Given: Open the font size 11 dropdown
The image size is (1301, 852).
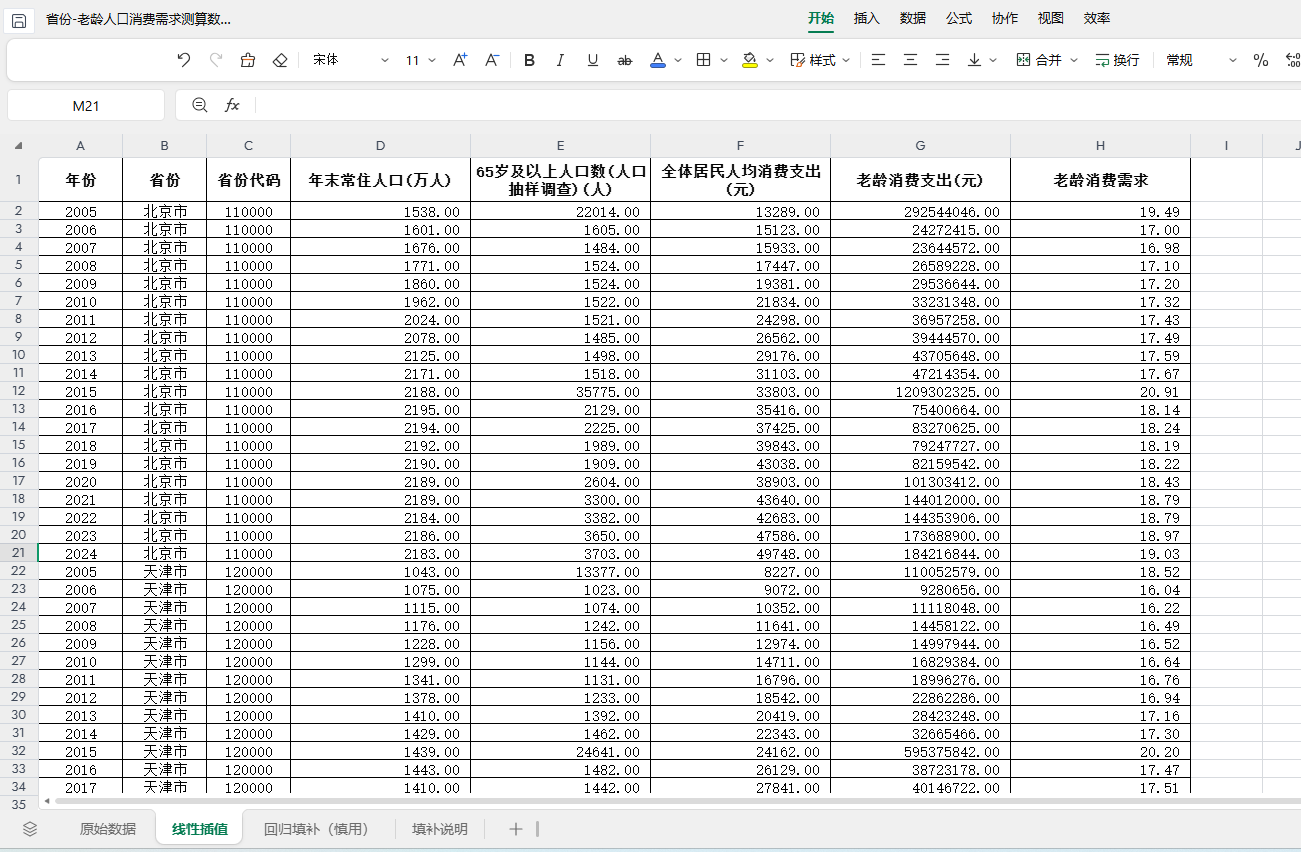Looking at the screenshot, I should point(421,60).
